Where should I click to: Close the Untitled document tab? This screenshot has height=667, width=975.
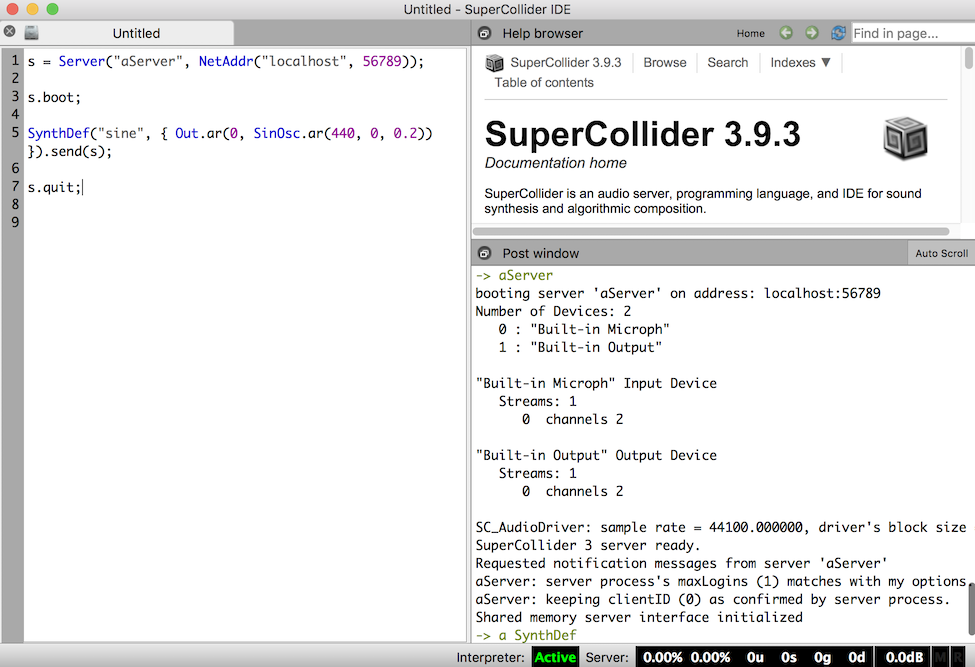10,32
